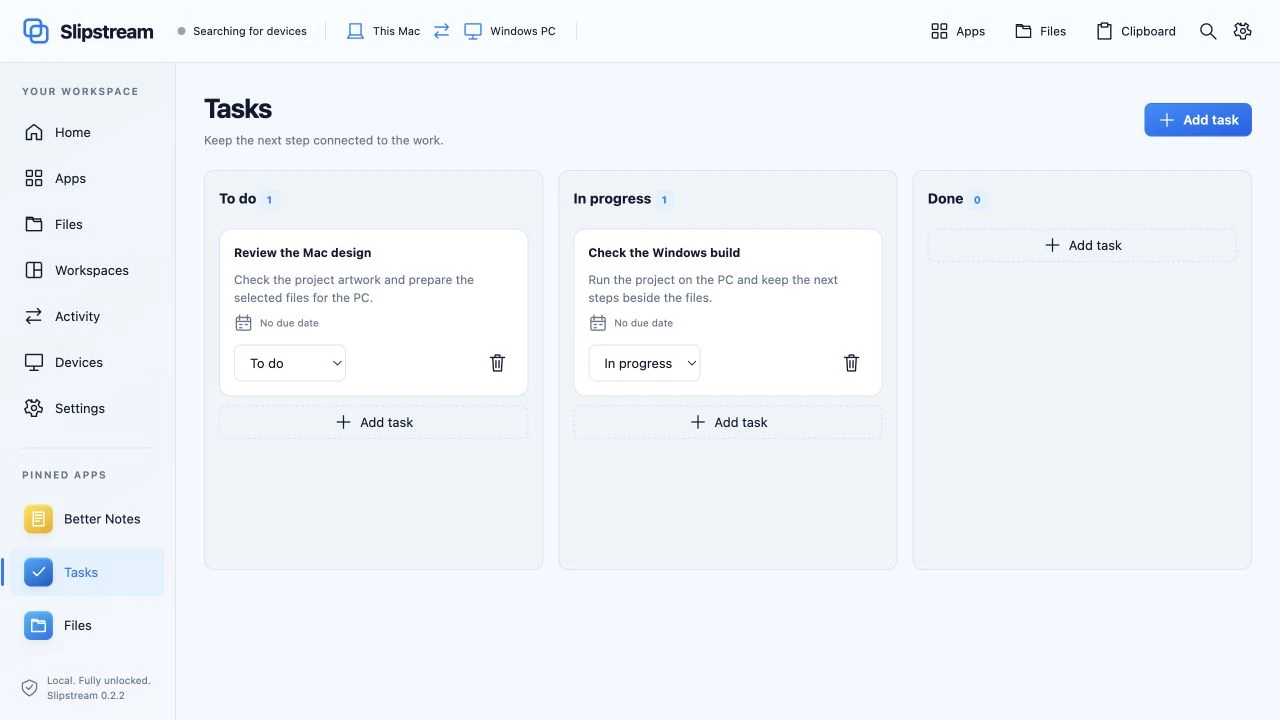This screenshot has height=720, width=1280.
Task: Click the Slipstream 0.2.2 version text
Action: tap(86, 695)
